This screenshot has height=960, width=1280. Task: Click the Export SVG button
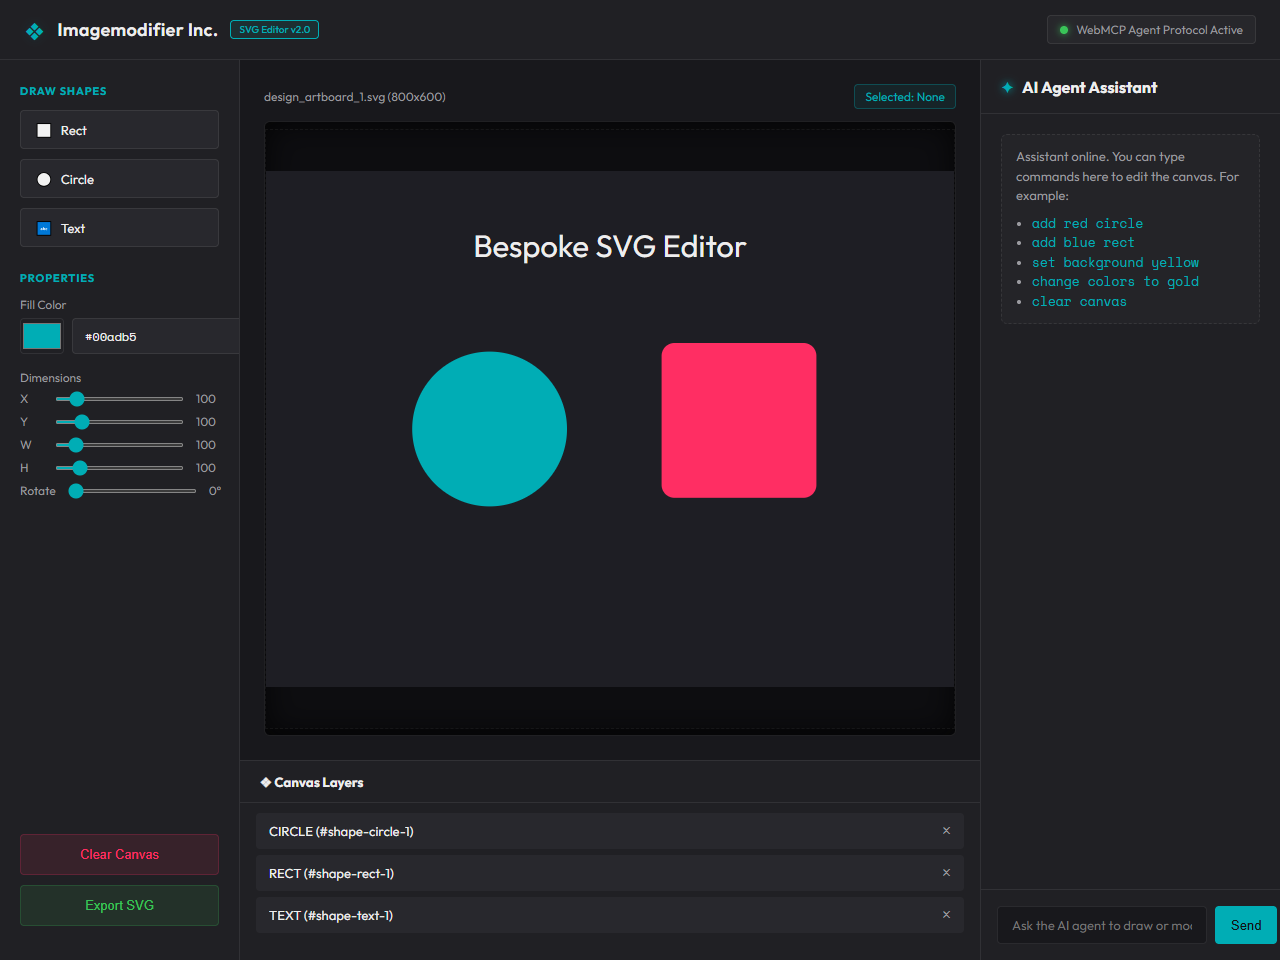pos(119,905)
